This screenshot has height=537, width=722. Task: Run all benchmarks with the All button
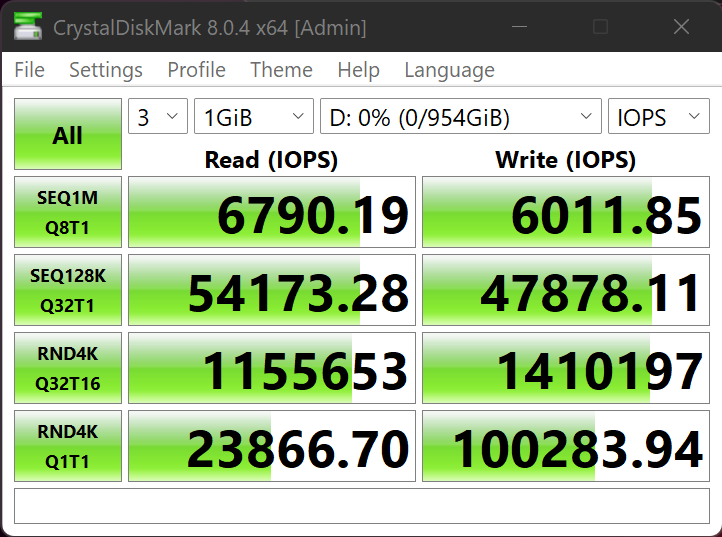68,134
